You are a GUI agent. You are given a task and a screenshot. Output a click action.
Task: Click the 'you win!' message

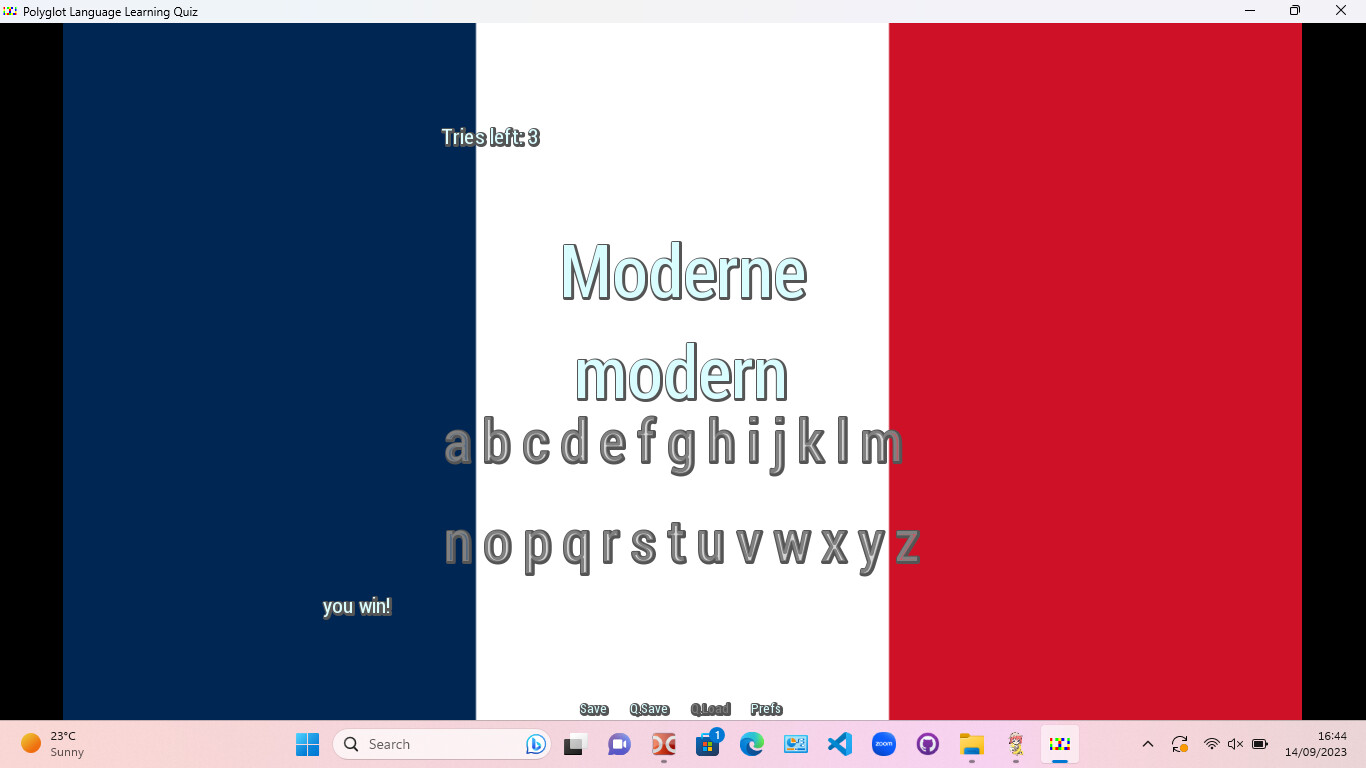pyautogui.click(x=357, y=606)
